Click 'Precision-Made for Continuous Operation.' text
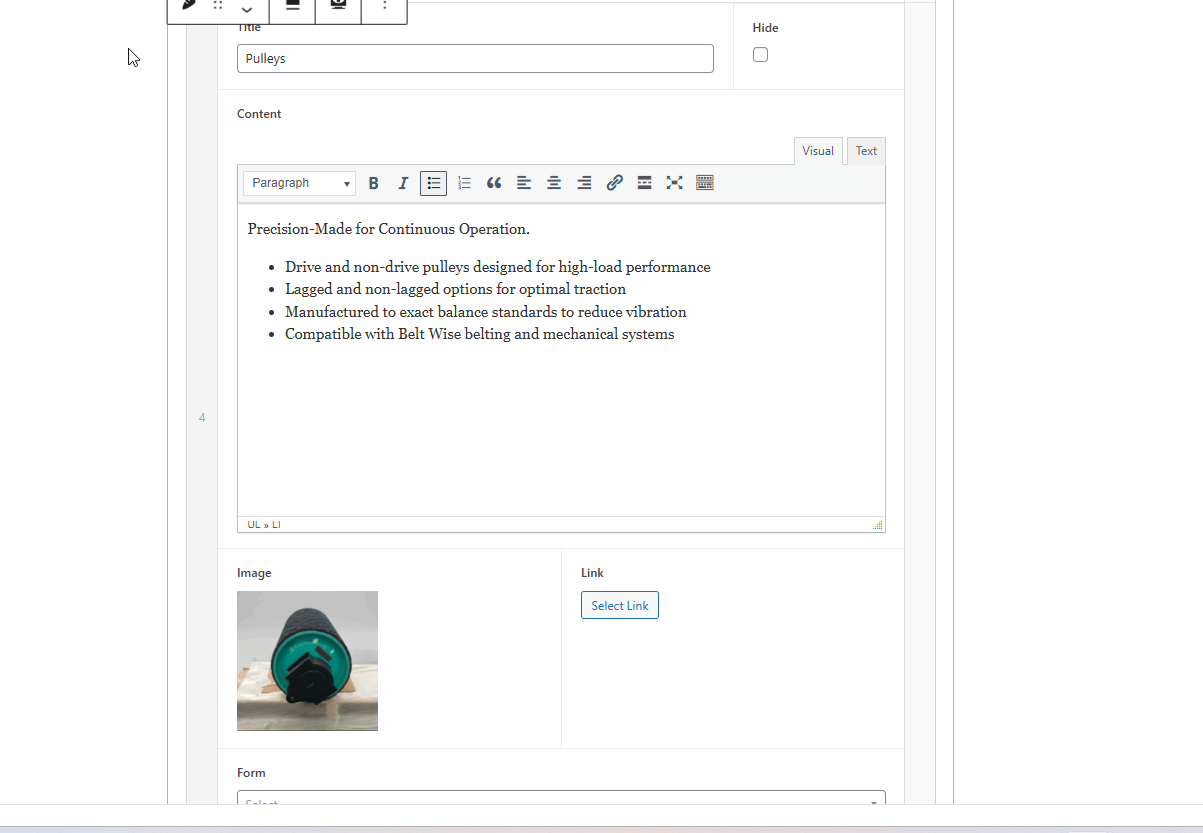Screen dimensions: 1203x833 [389, 229]
